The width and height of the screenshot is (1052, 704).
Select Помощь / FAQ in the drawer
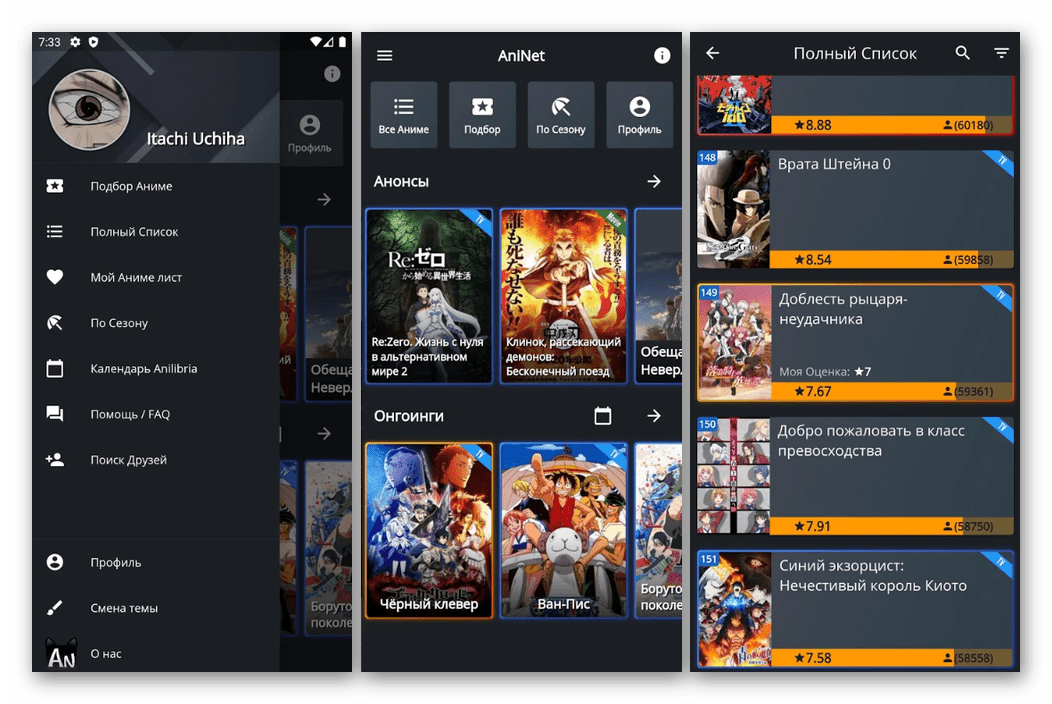click(130, 414)
